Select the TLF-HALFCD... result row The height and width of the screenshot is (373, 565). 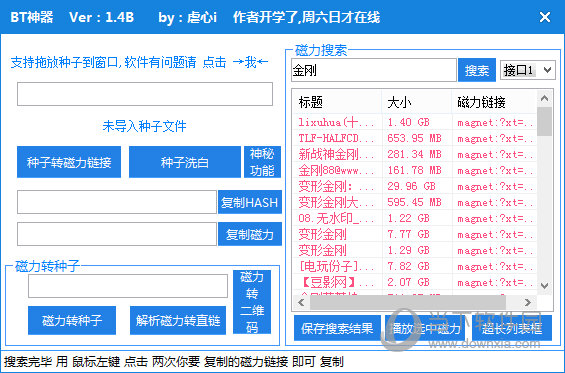click(414, 138)
